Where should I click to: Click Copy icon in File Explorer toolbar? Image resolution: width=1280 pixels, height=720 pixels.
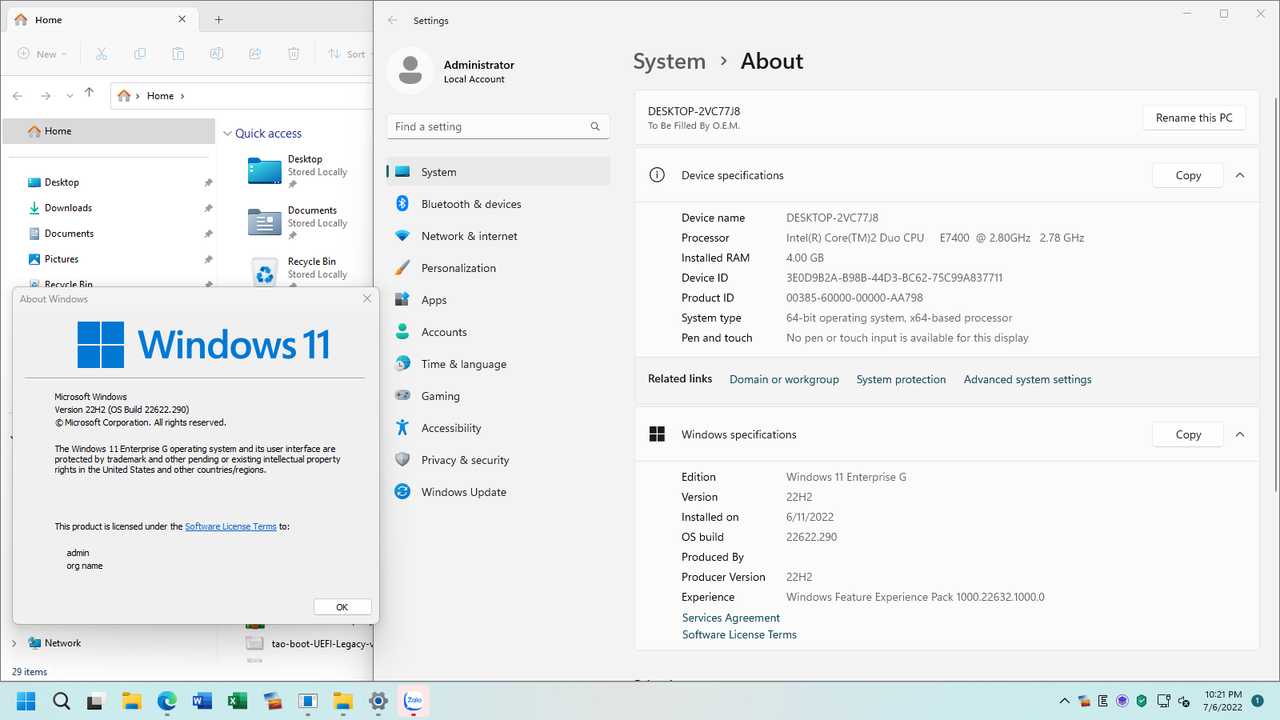pos(139,54)
